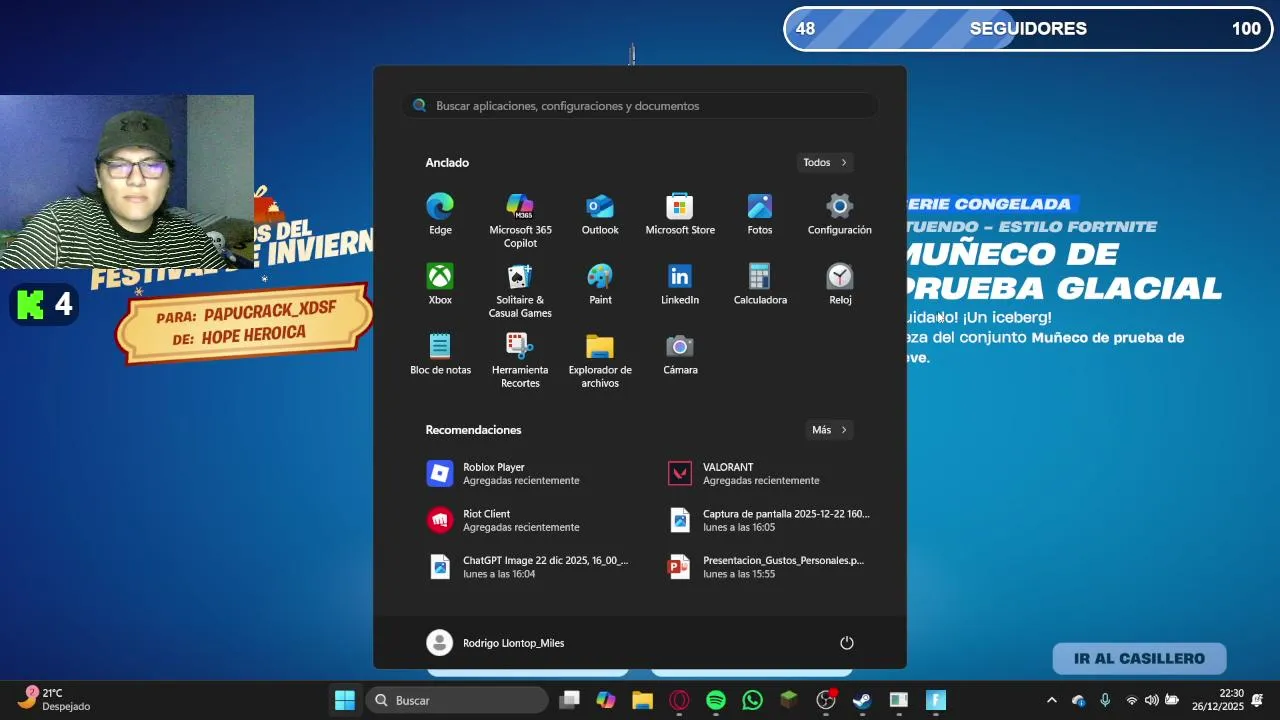
Task: Open File Explorer from taskbar
Action: coord(642,700)
